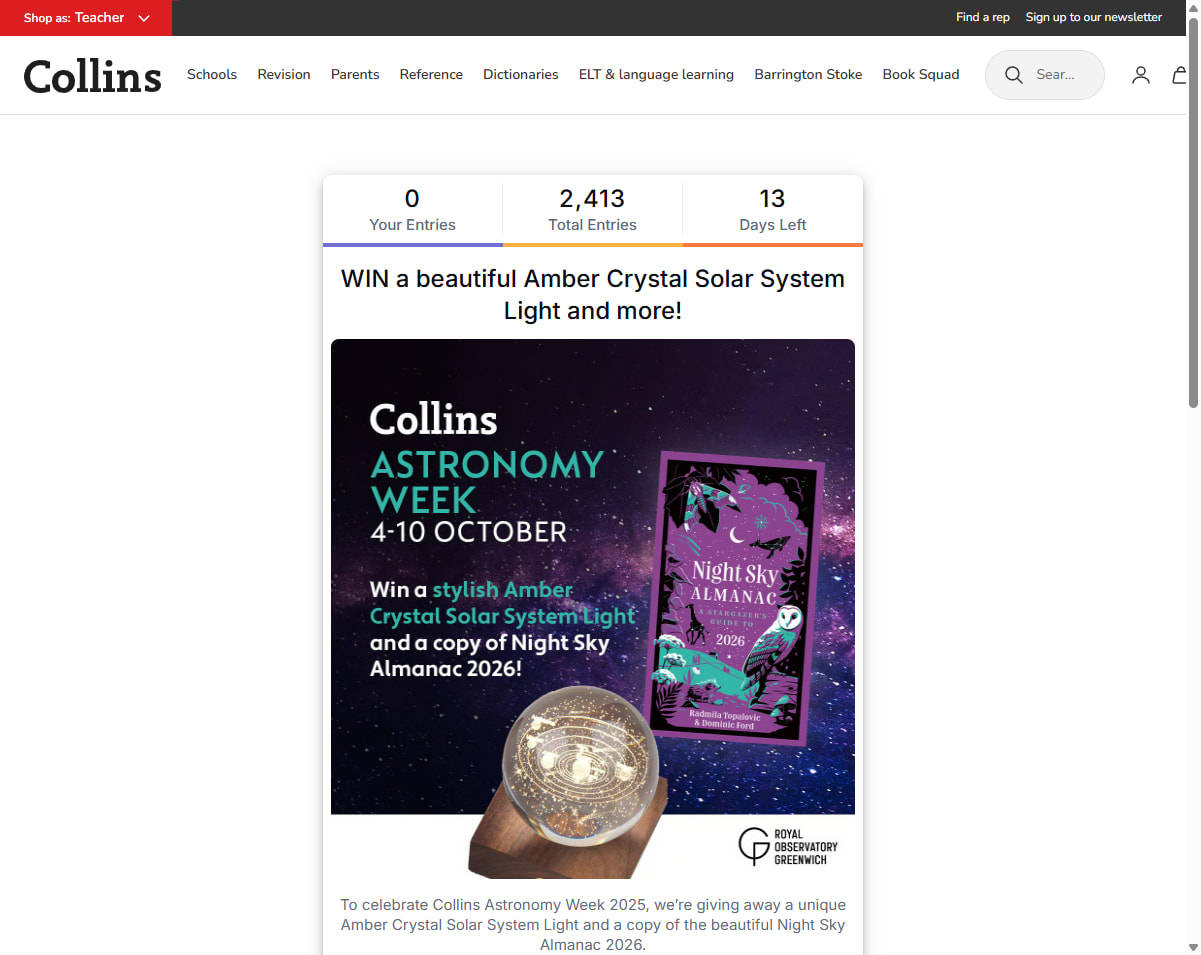This screenshot has width=1201, height=955.
Task: Open the Reference menu item
Action: pyautogui.click(x=431, y=75)
